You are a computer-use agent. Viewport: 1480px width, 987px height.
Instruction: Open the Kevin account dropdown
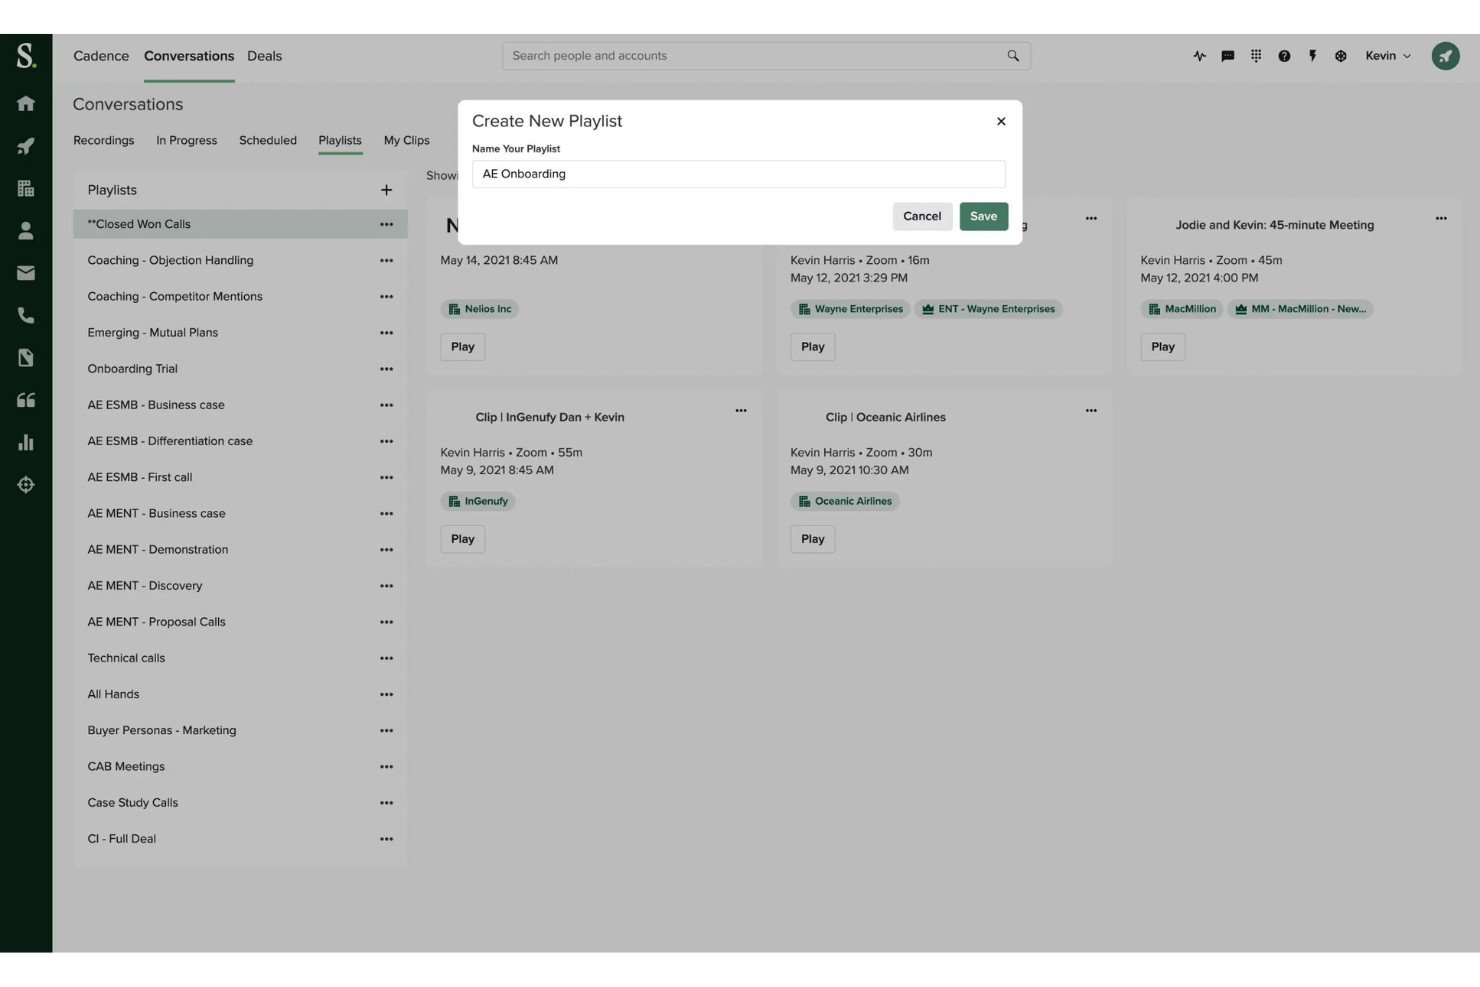[x=1387, y=55]
